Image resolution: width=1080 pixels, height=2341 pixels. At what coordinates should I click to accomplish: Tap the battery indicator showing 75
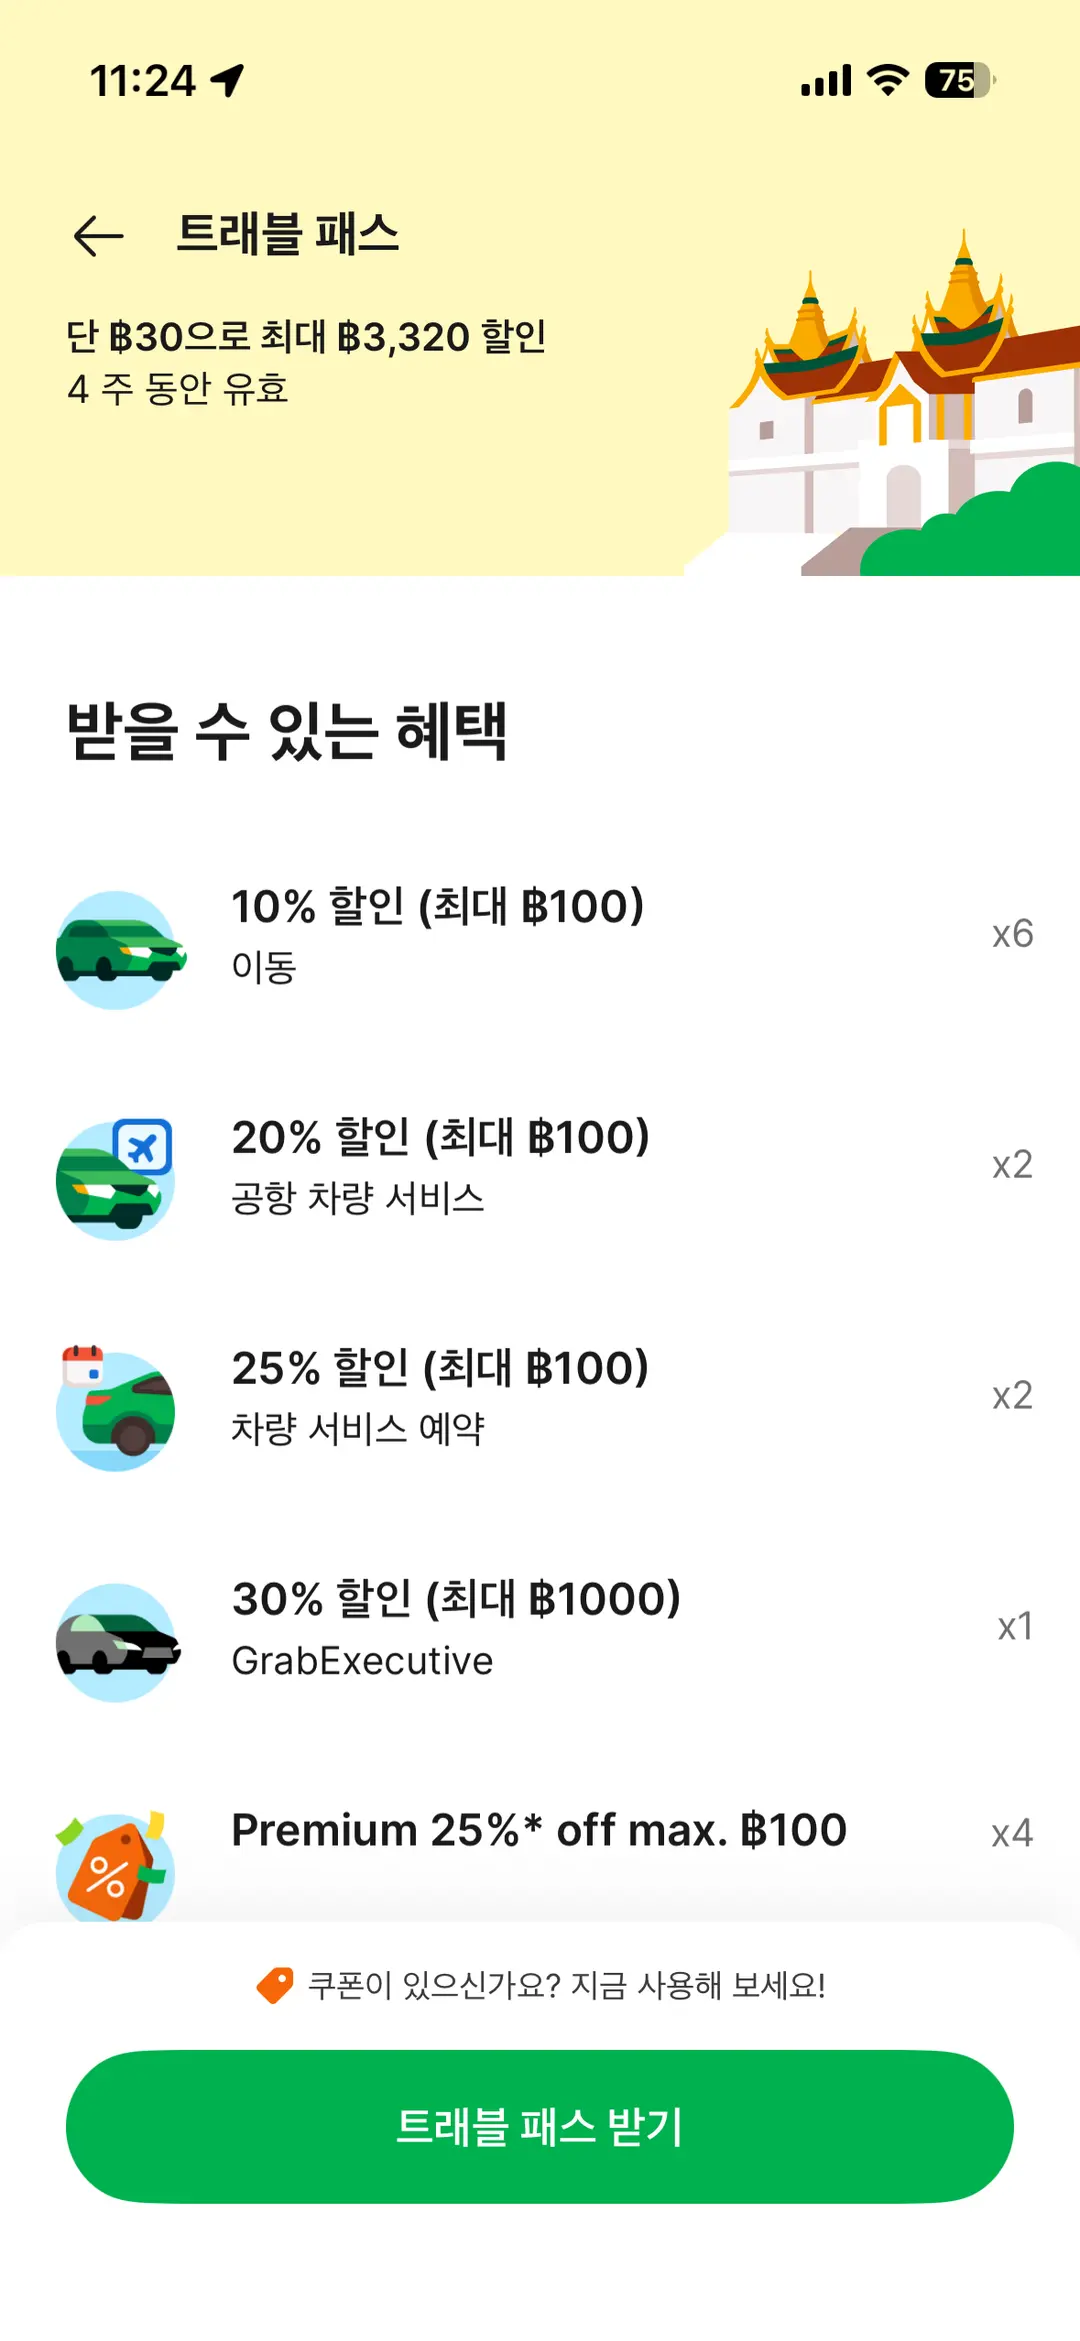click(960, 80)
